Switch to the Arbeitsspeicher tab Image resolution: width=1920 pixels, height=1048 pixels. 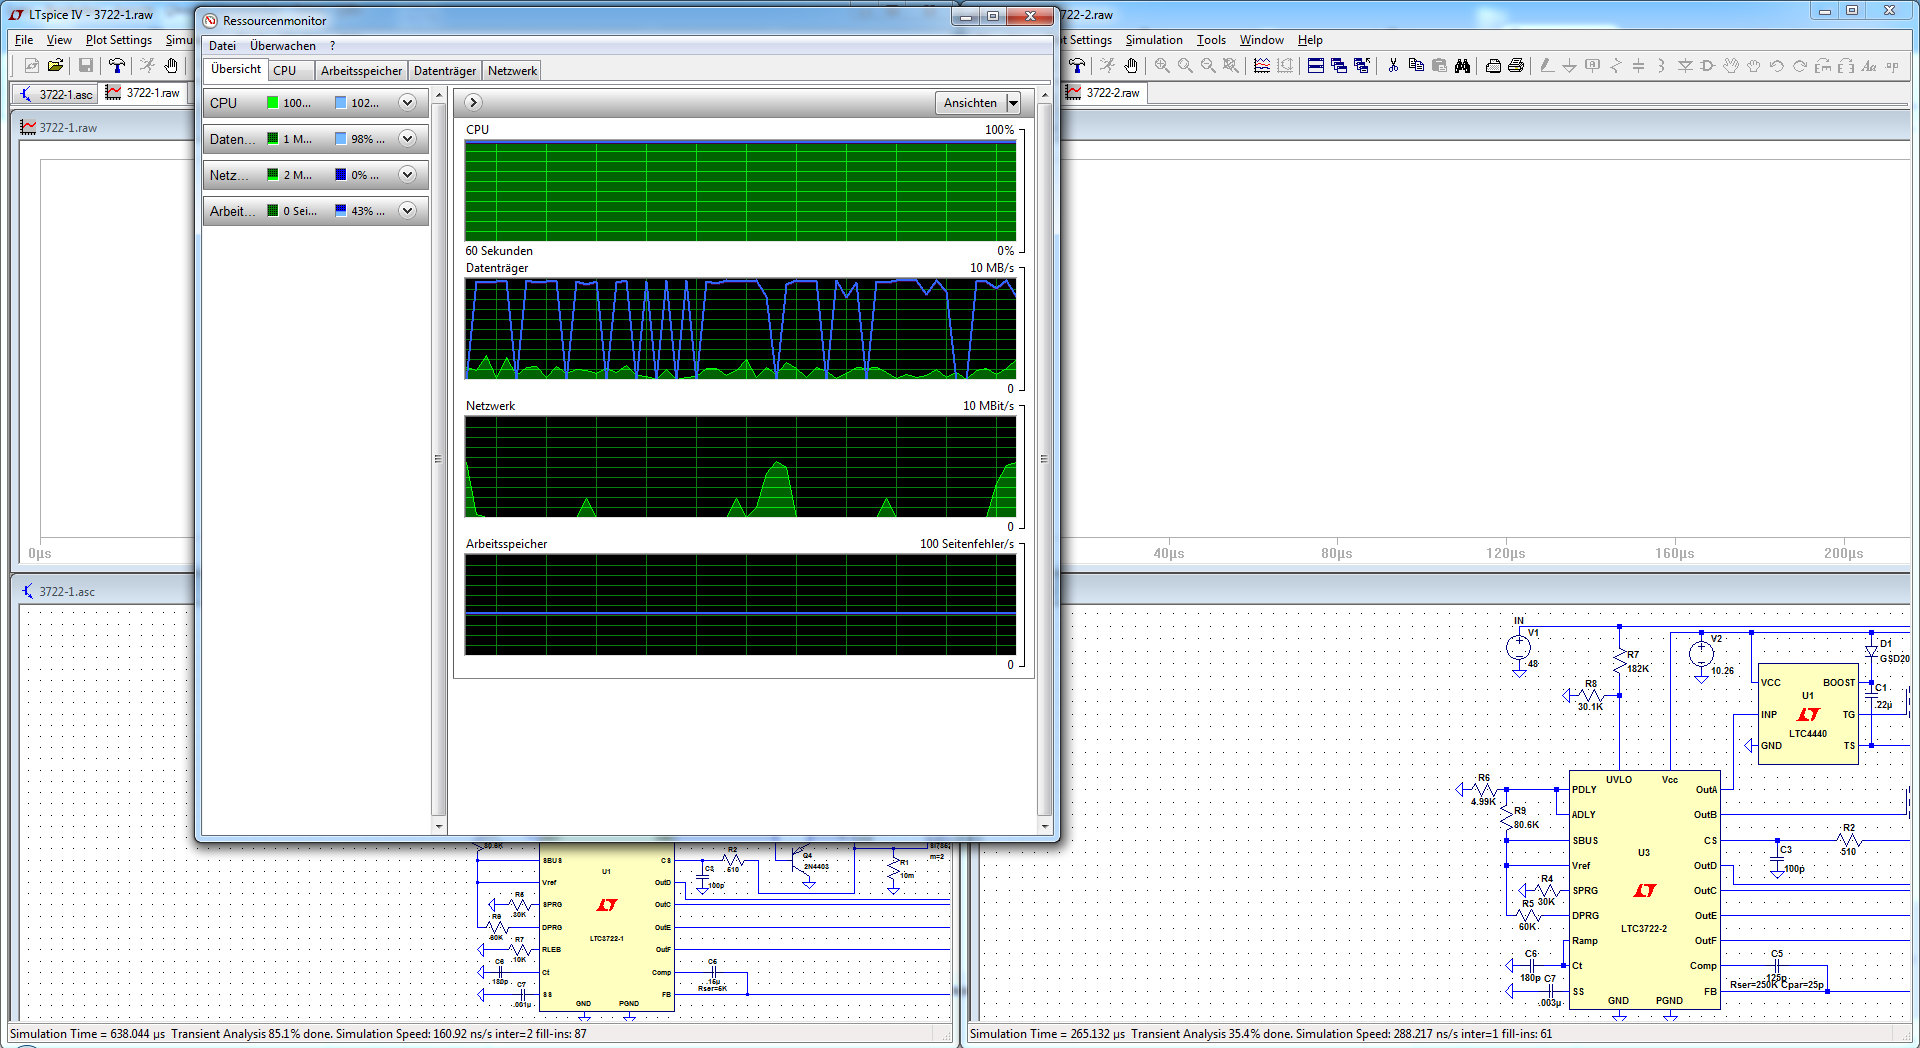point(361,71)
